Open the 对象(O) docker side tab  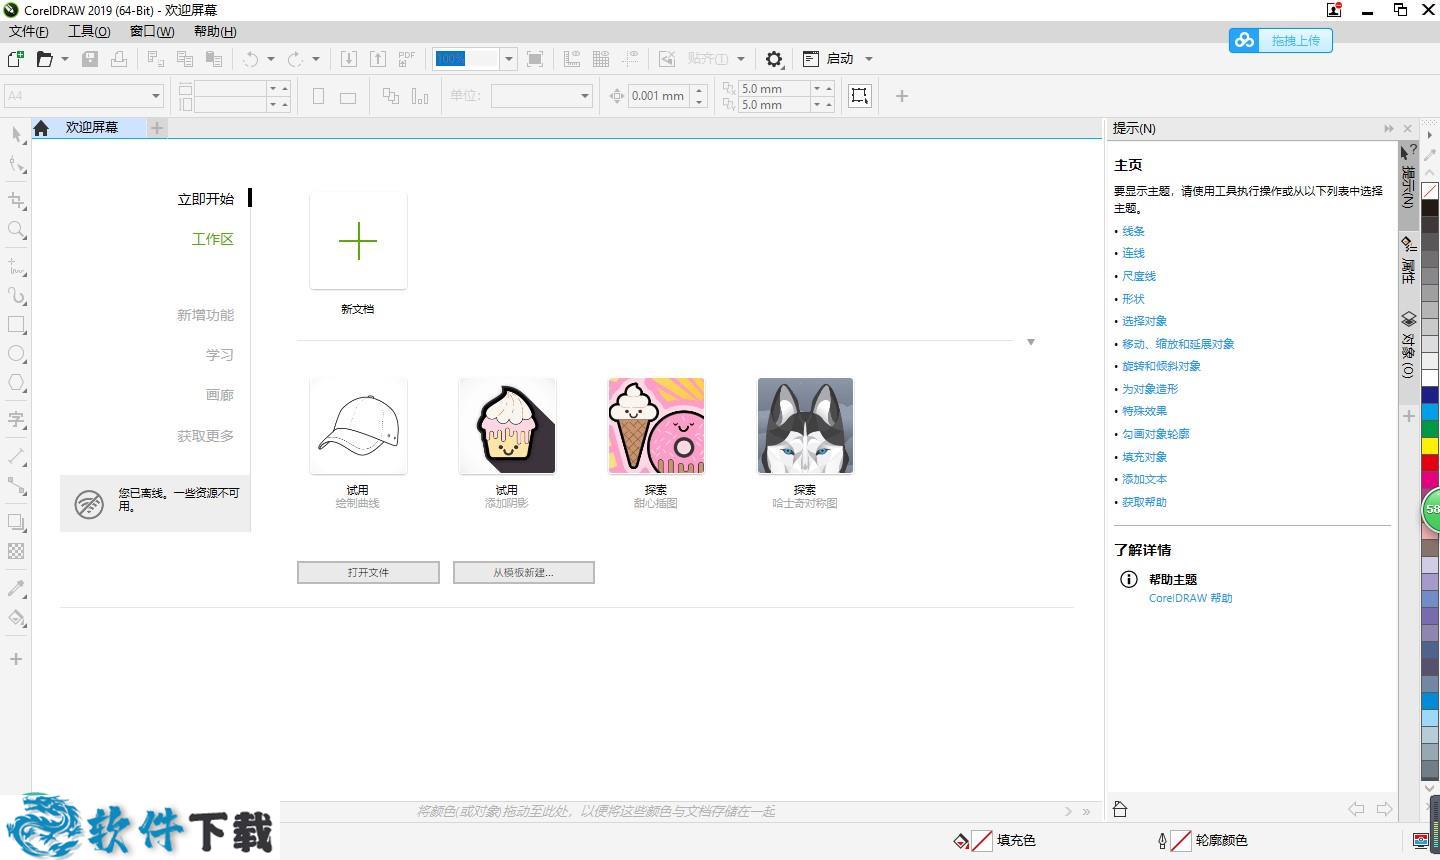(x=1408, y=346)
